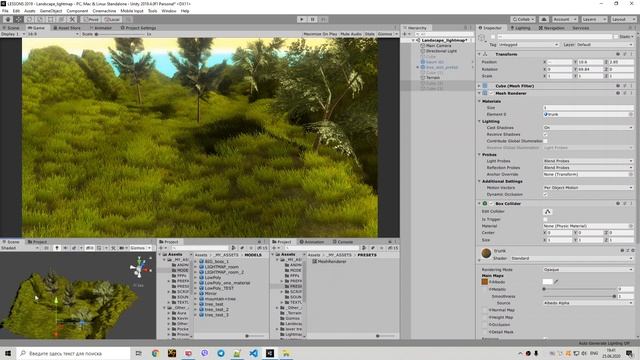
Task: Toggle Maximize On Play
Action: coord(320,34)
